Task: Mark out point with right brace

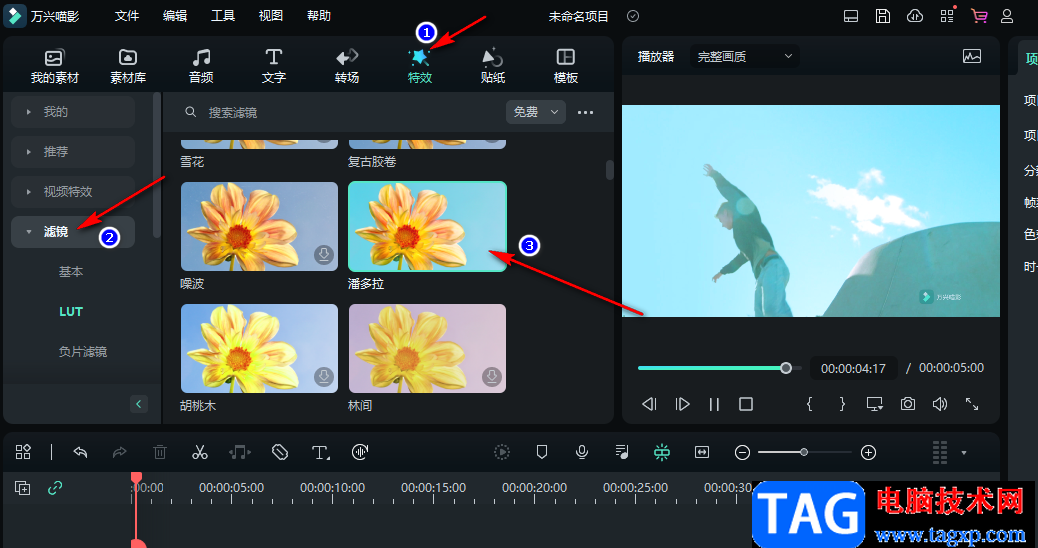Action: (842, 404)
